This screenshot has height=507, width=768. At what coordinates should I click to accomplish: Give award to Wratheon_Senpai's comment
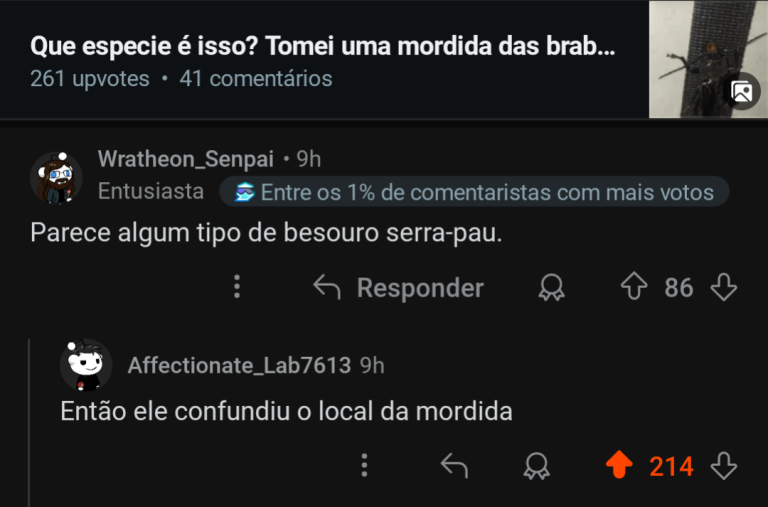tap(551, 288)
